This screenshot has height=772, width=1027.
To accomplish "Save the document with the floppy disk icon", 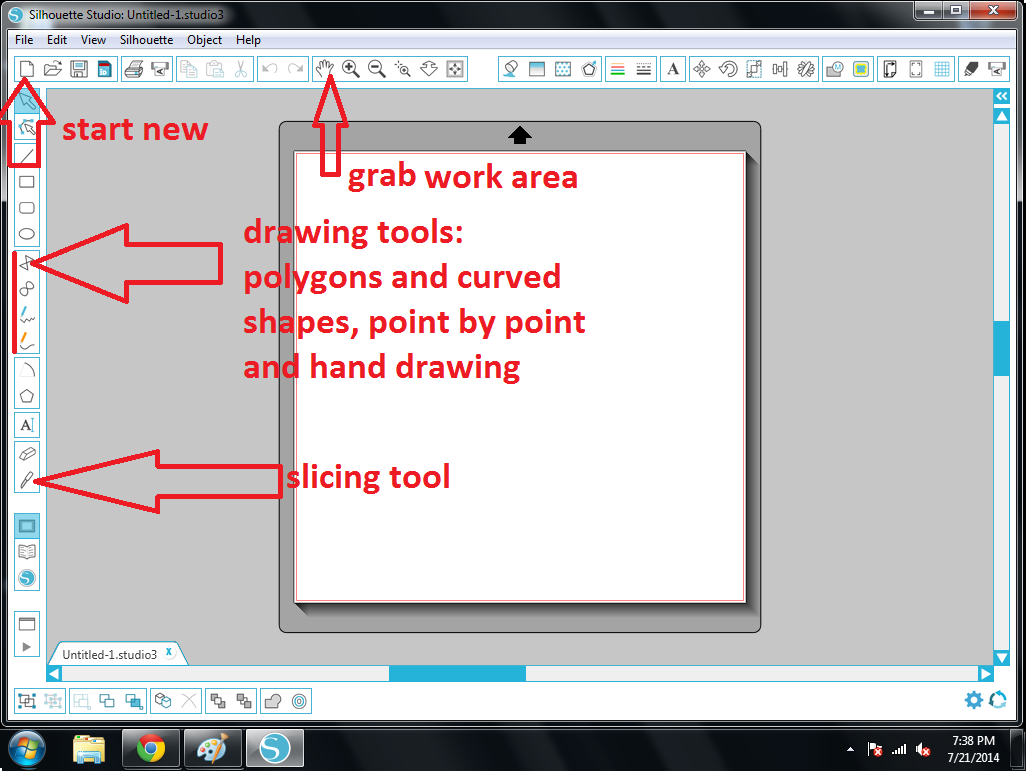I will [79, 69].
